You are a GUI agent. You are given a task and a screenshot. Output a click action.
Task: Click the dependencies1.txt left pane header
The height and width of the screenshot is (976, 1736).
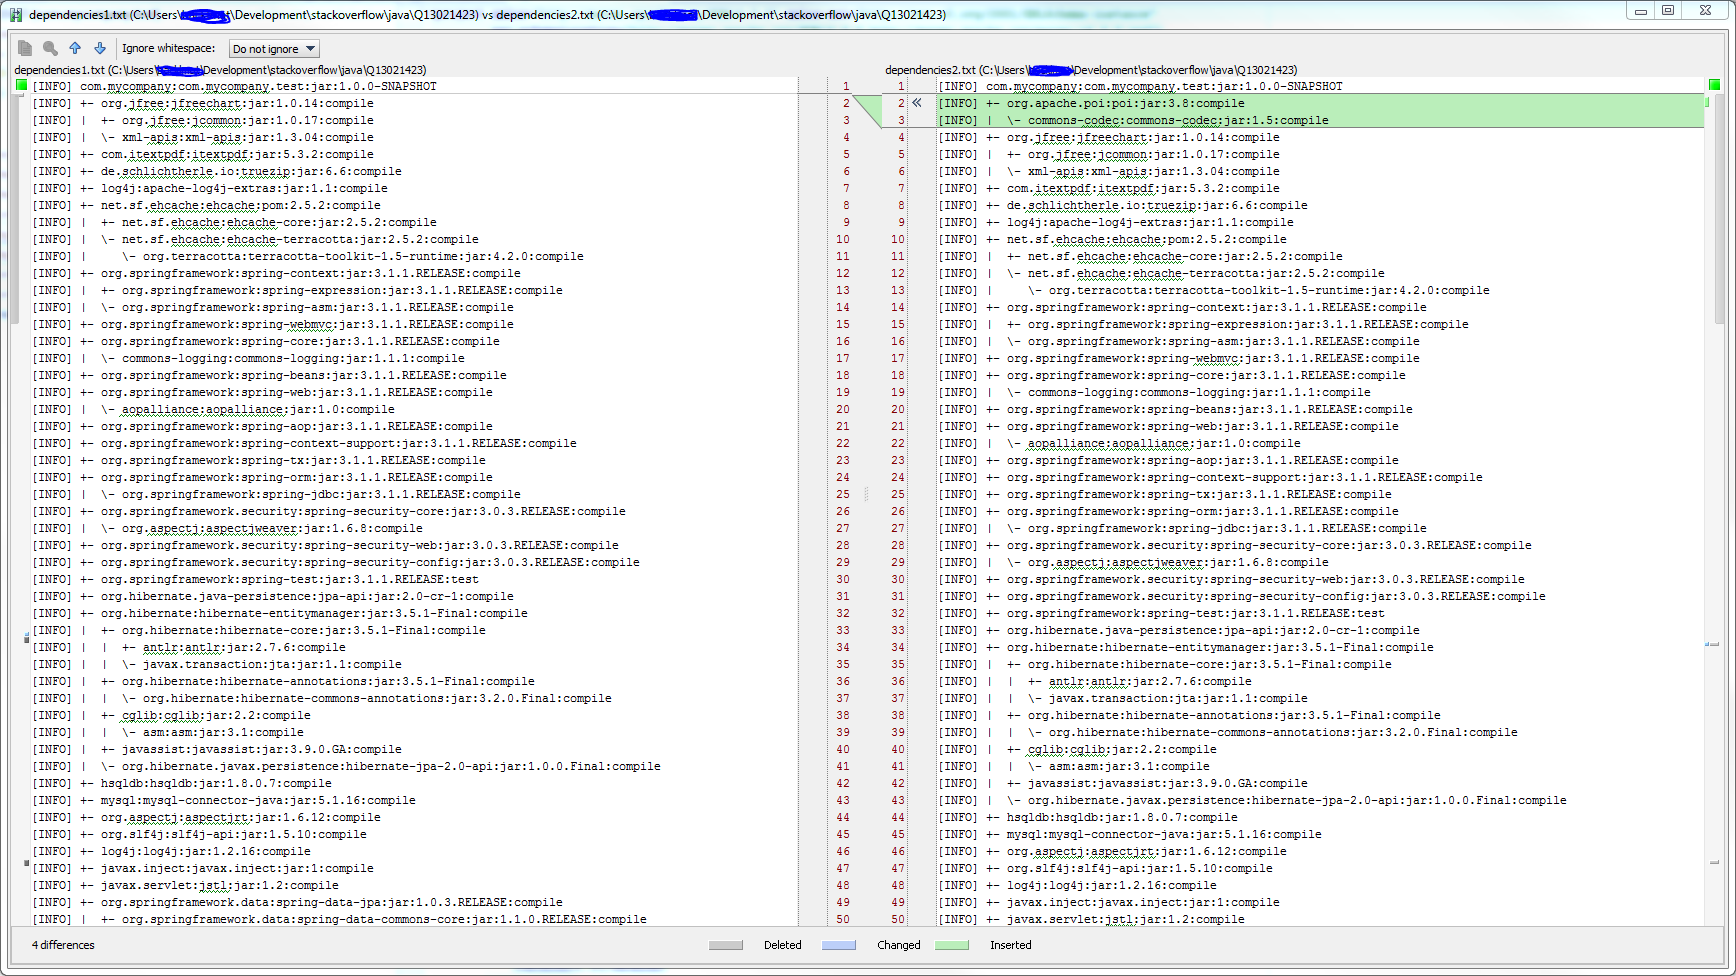pyautogui.click(x=220, y=70)
